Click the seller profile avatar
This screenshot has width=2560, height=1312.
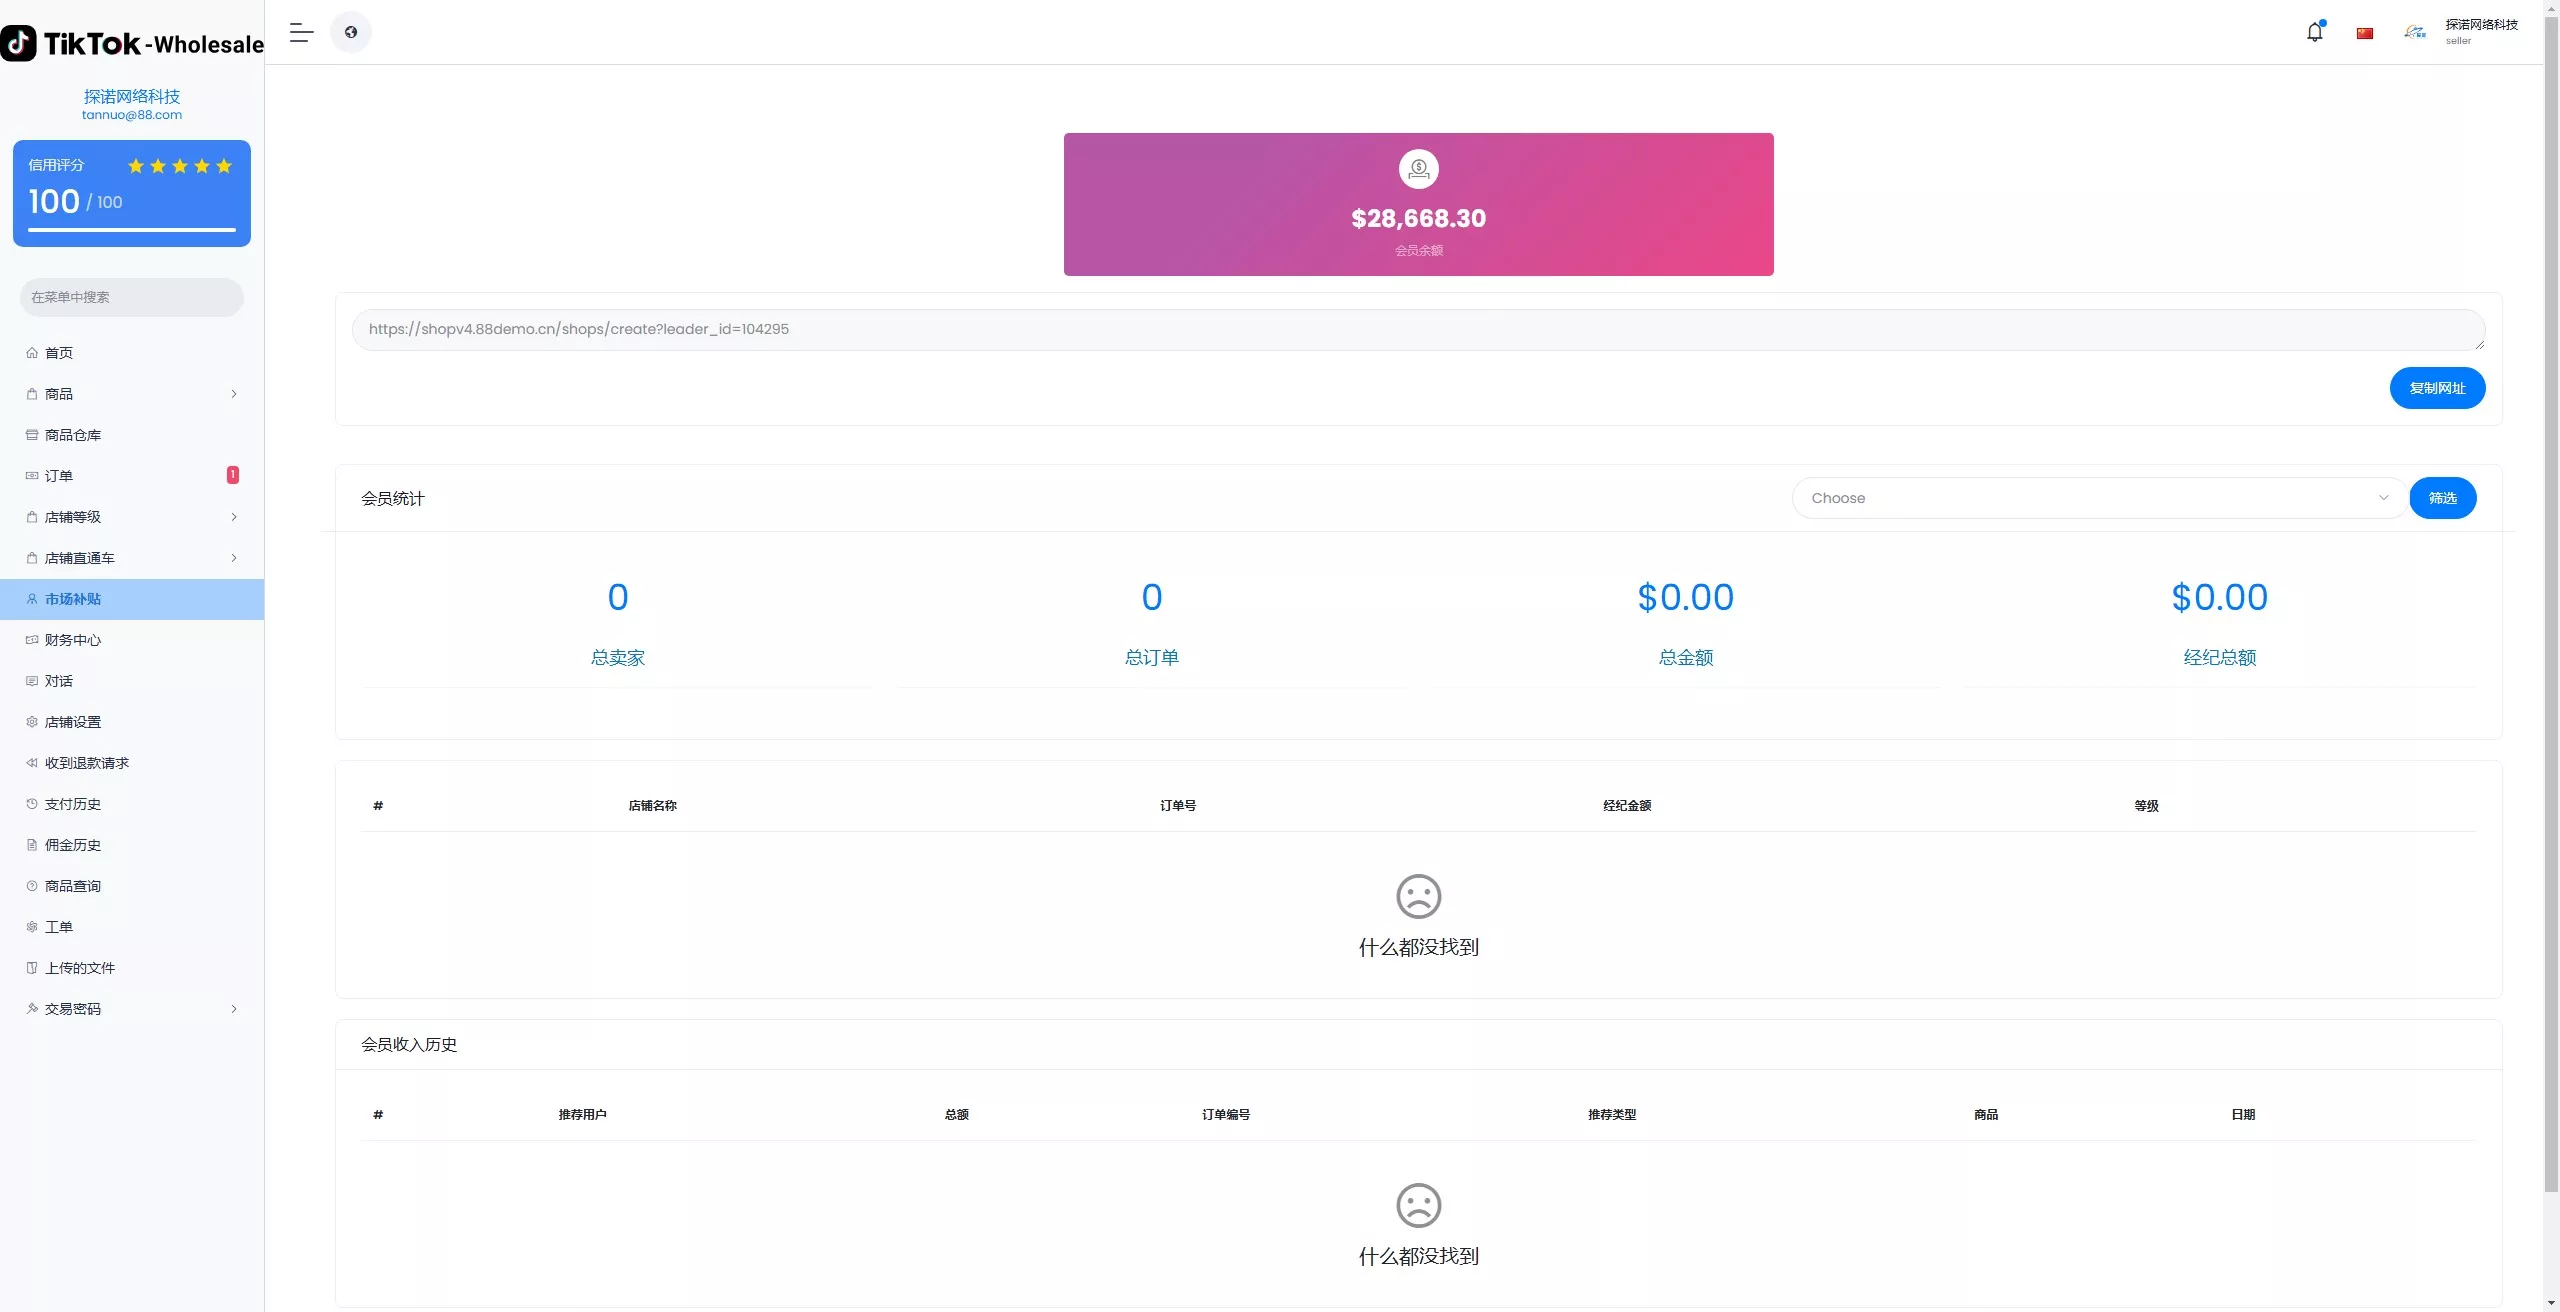click(2415, 32)
